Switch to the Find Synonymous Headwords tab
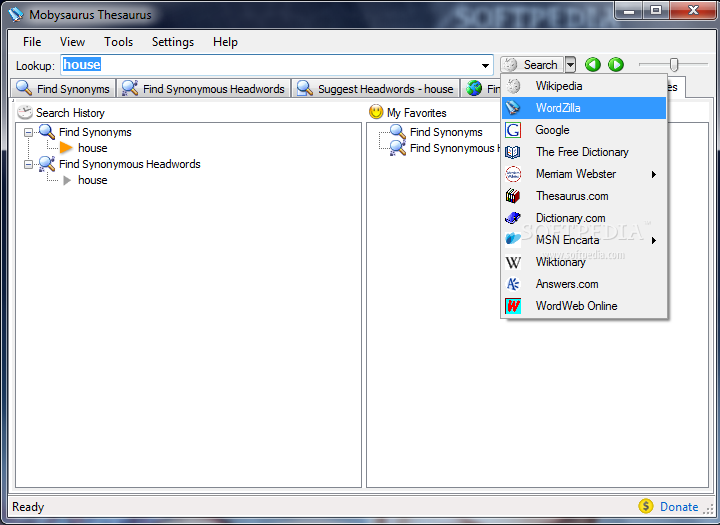 click(x=203, y=88)
